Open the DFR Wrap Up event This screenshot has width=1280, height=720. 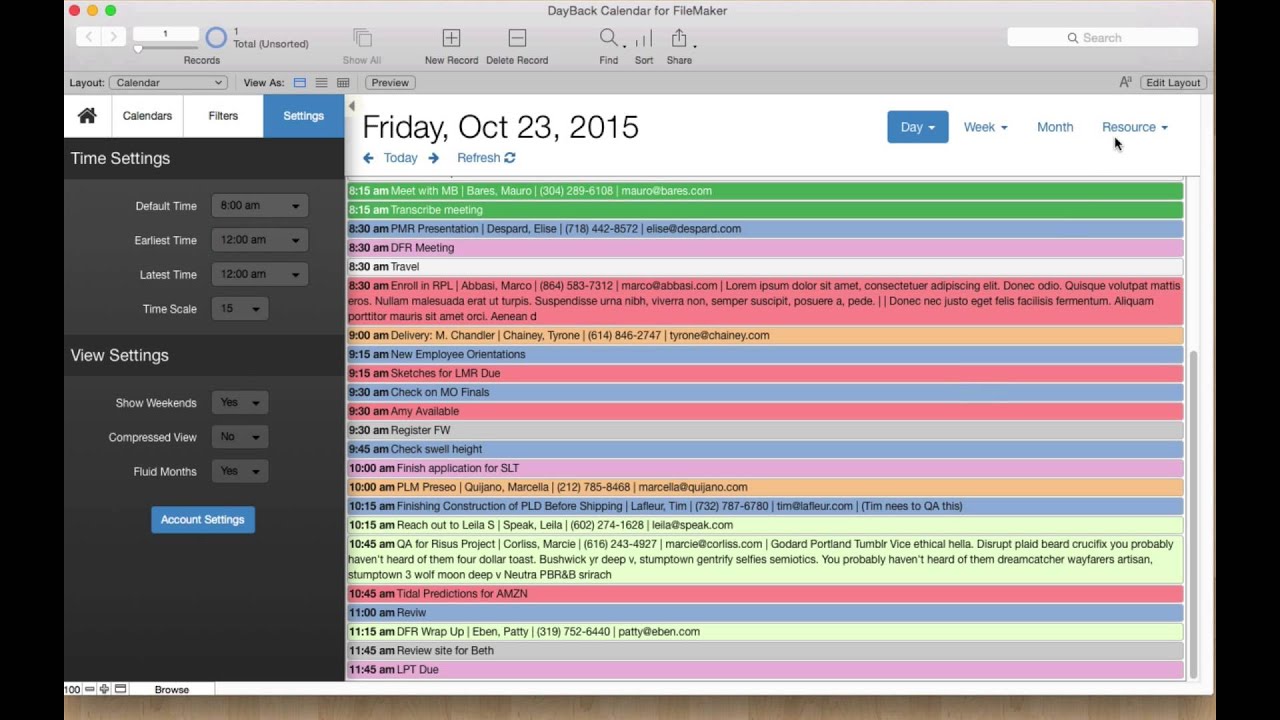[765, 632]
